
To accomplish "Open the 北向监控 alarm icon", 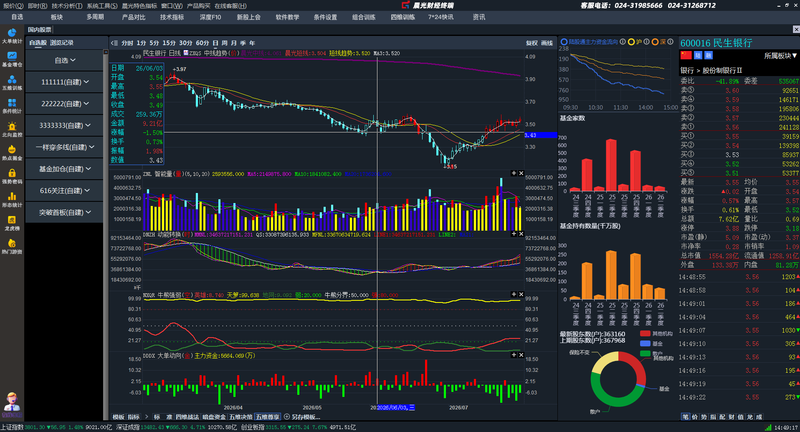I will click(12, 130).
